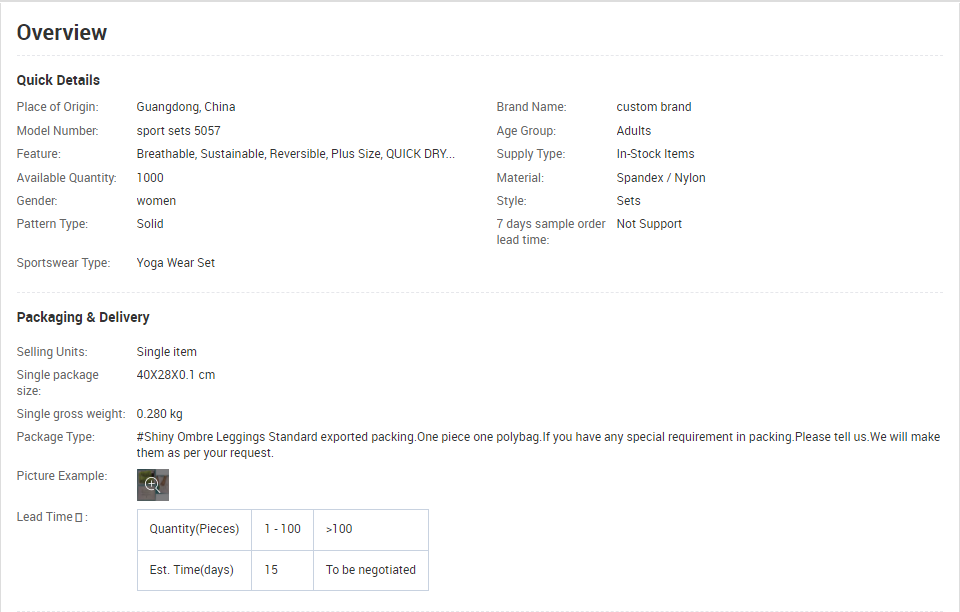Open the Picture Example thumbnail
960x612 pixels.
(152, 485)
